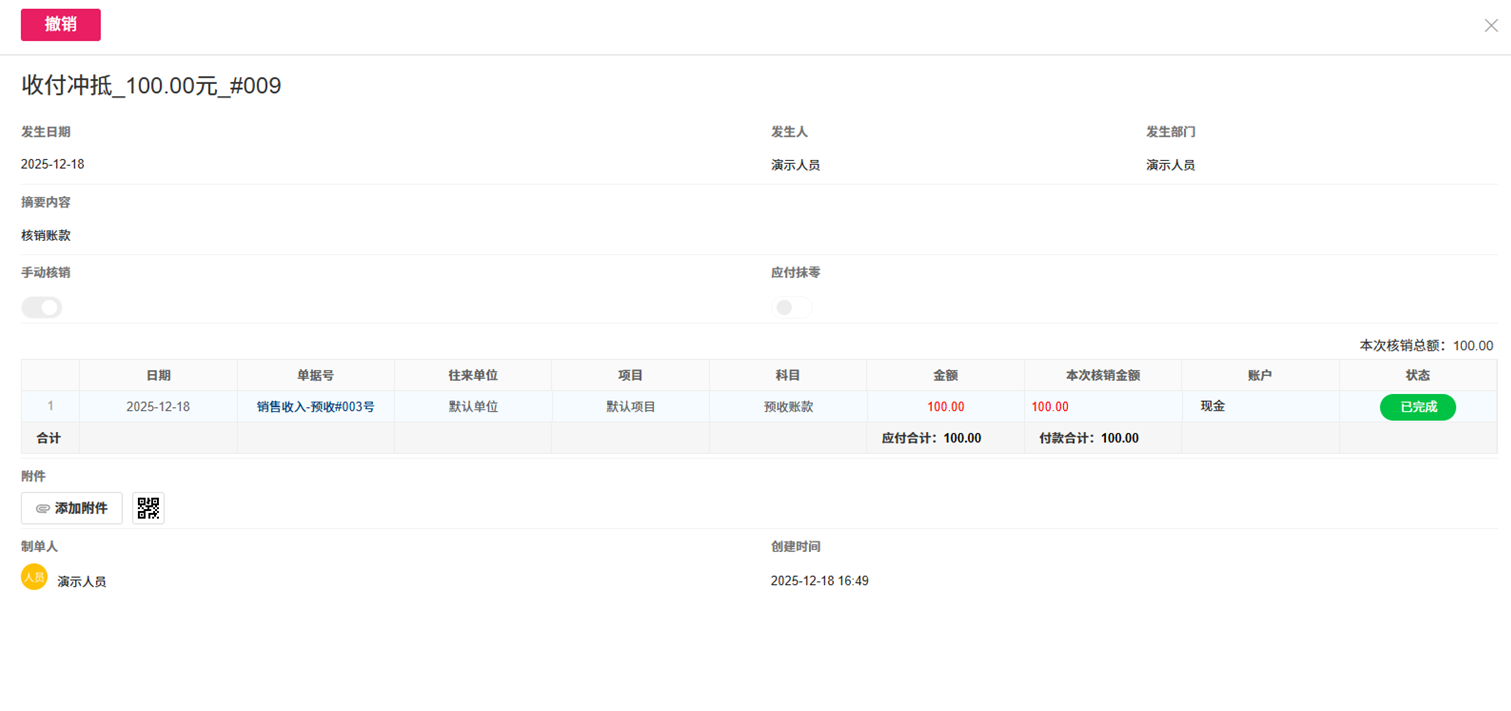Click the 现金 account cell
The image size is (1511, 711).
point(1212,407)
